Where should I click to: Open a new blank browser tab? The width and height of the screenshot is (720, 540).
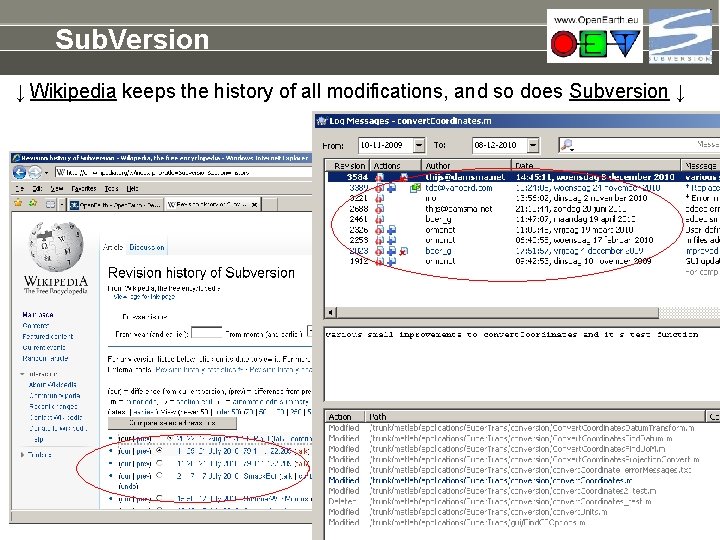270,205
